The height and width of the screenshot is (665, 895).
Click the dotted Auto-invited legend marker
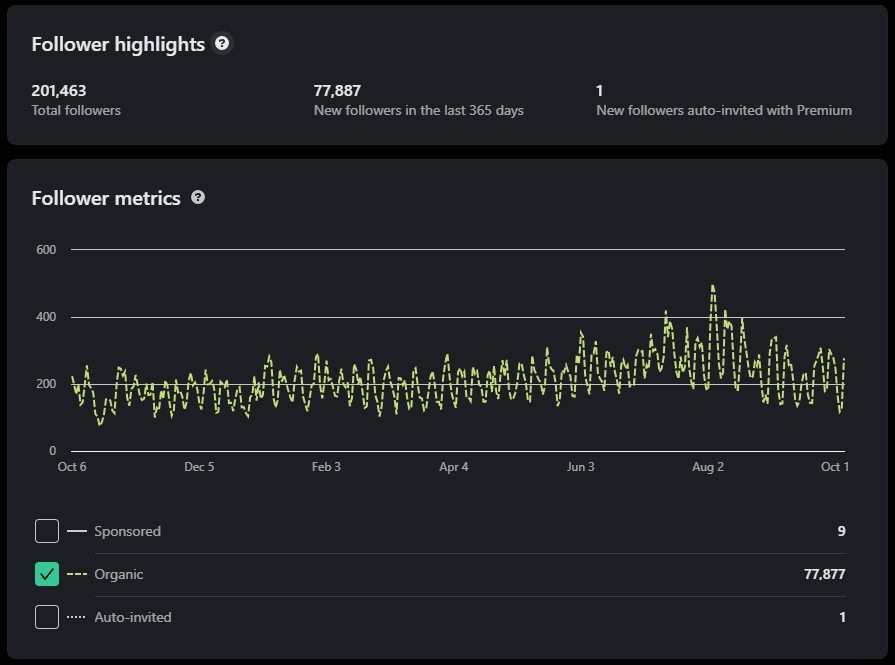76,617
